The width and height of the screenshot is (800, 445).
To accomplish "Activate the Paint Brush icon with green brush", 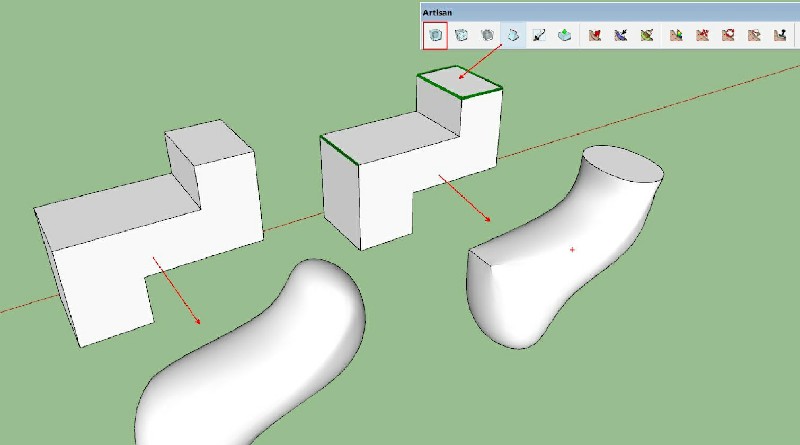I will tap(647, 35).
